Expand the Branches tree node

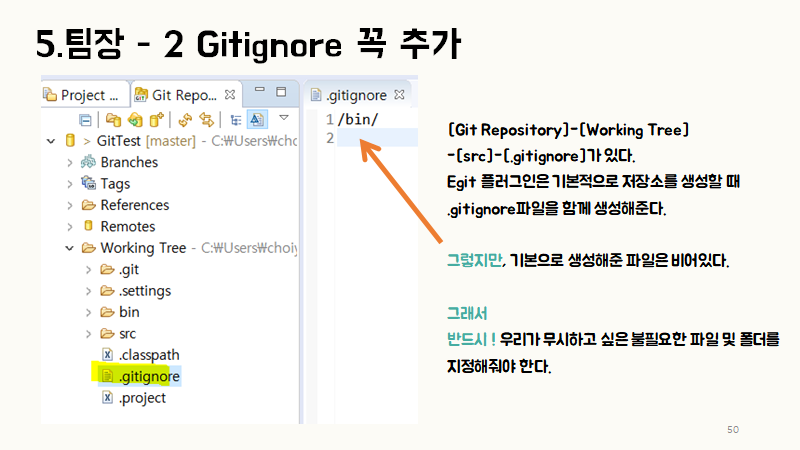tap(69, 162)
